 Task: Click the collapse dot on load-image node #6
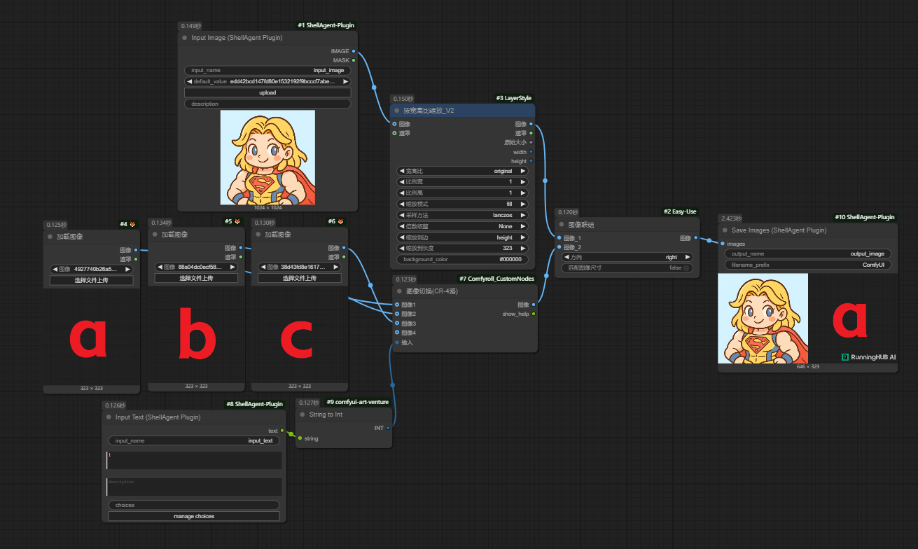(258, 235)
